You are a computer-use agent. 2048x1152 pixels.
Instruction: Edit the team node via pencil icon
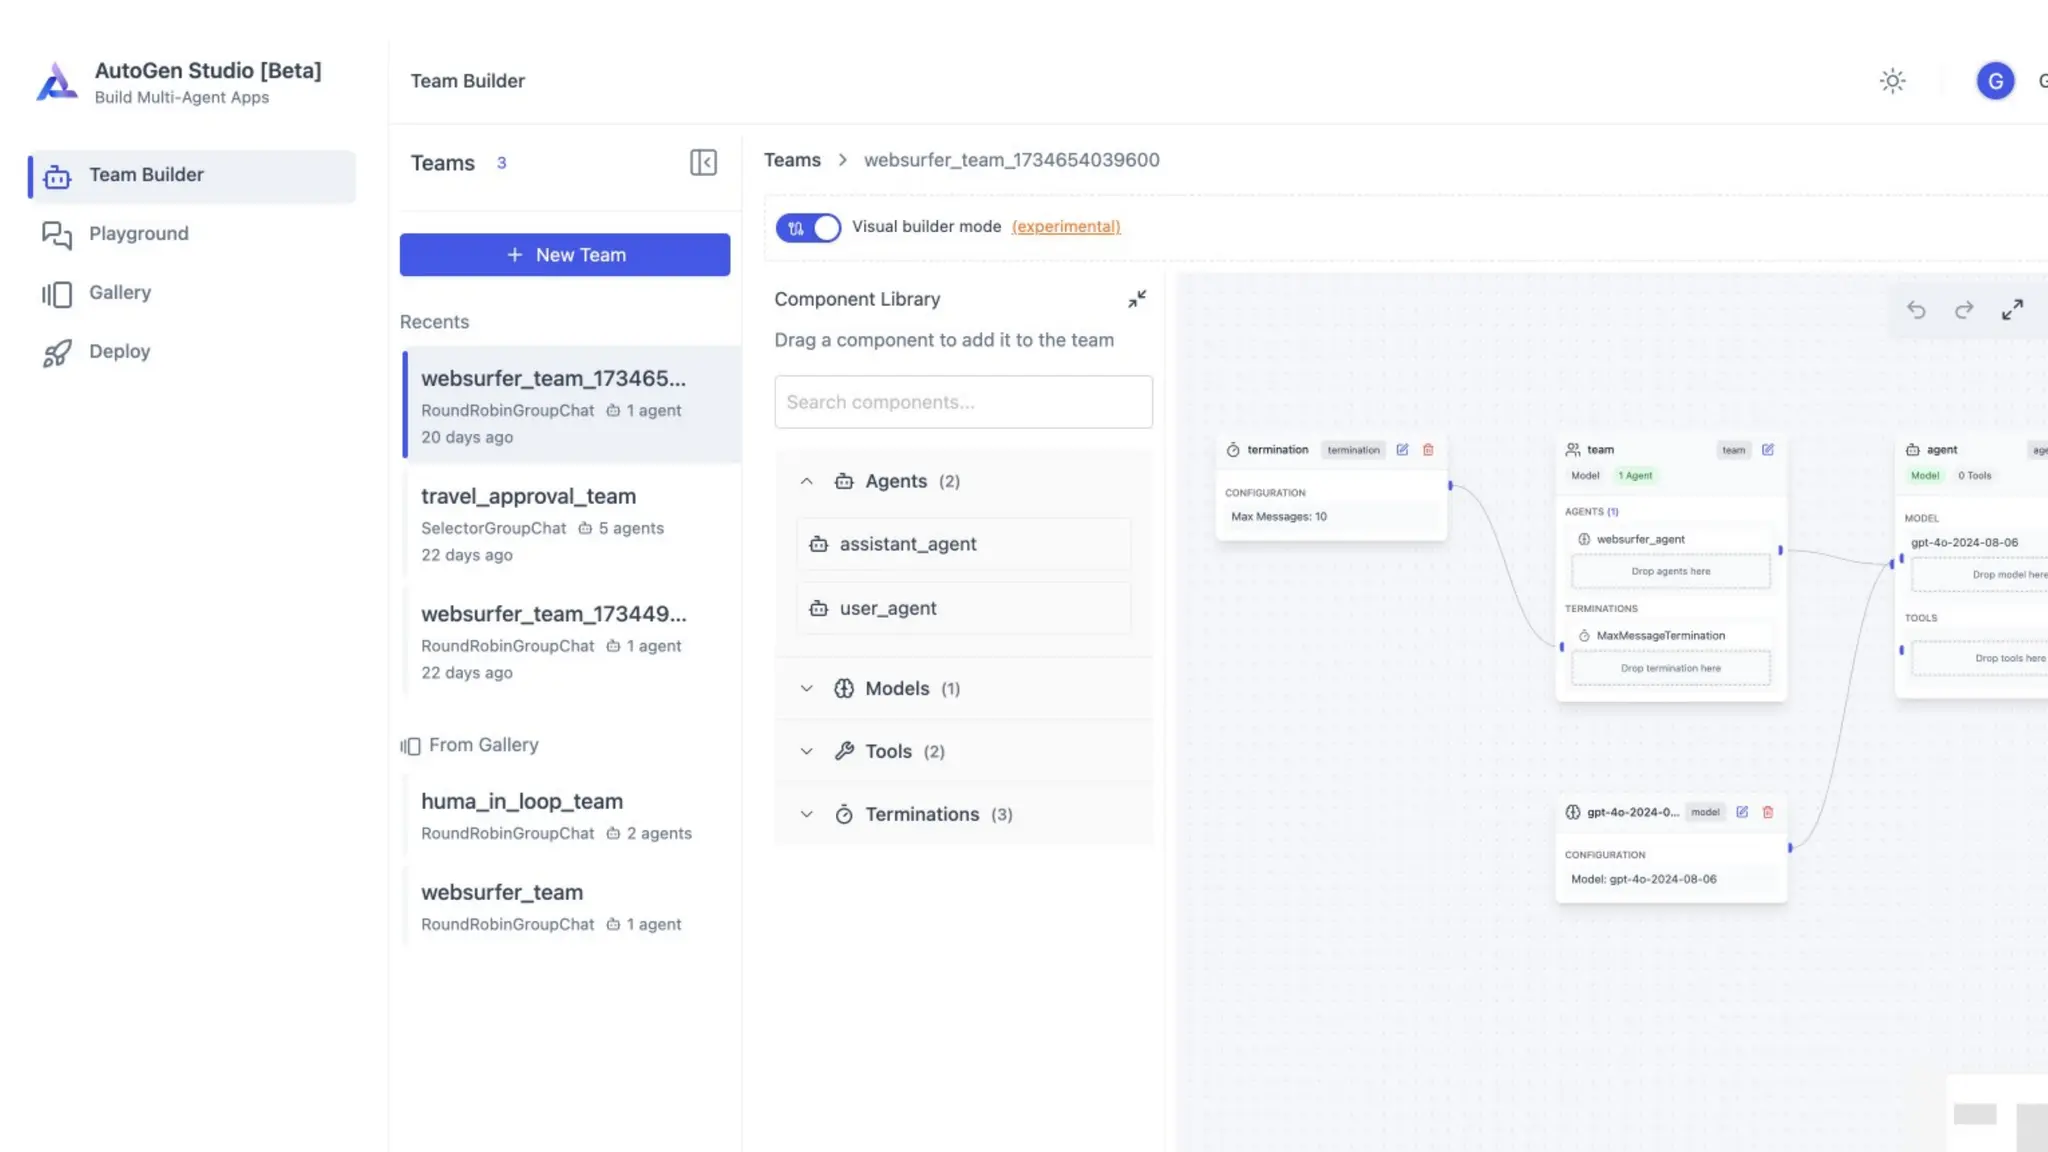coord(1768,450)
